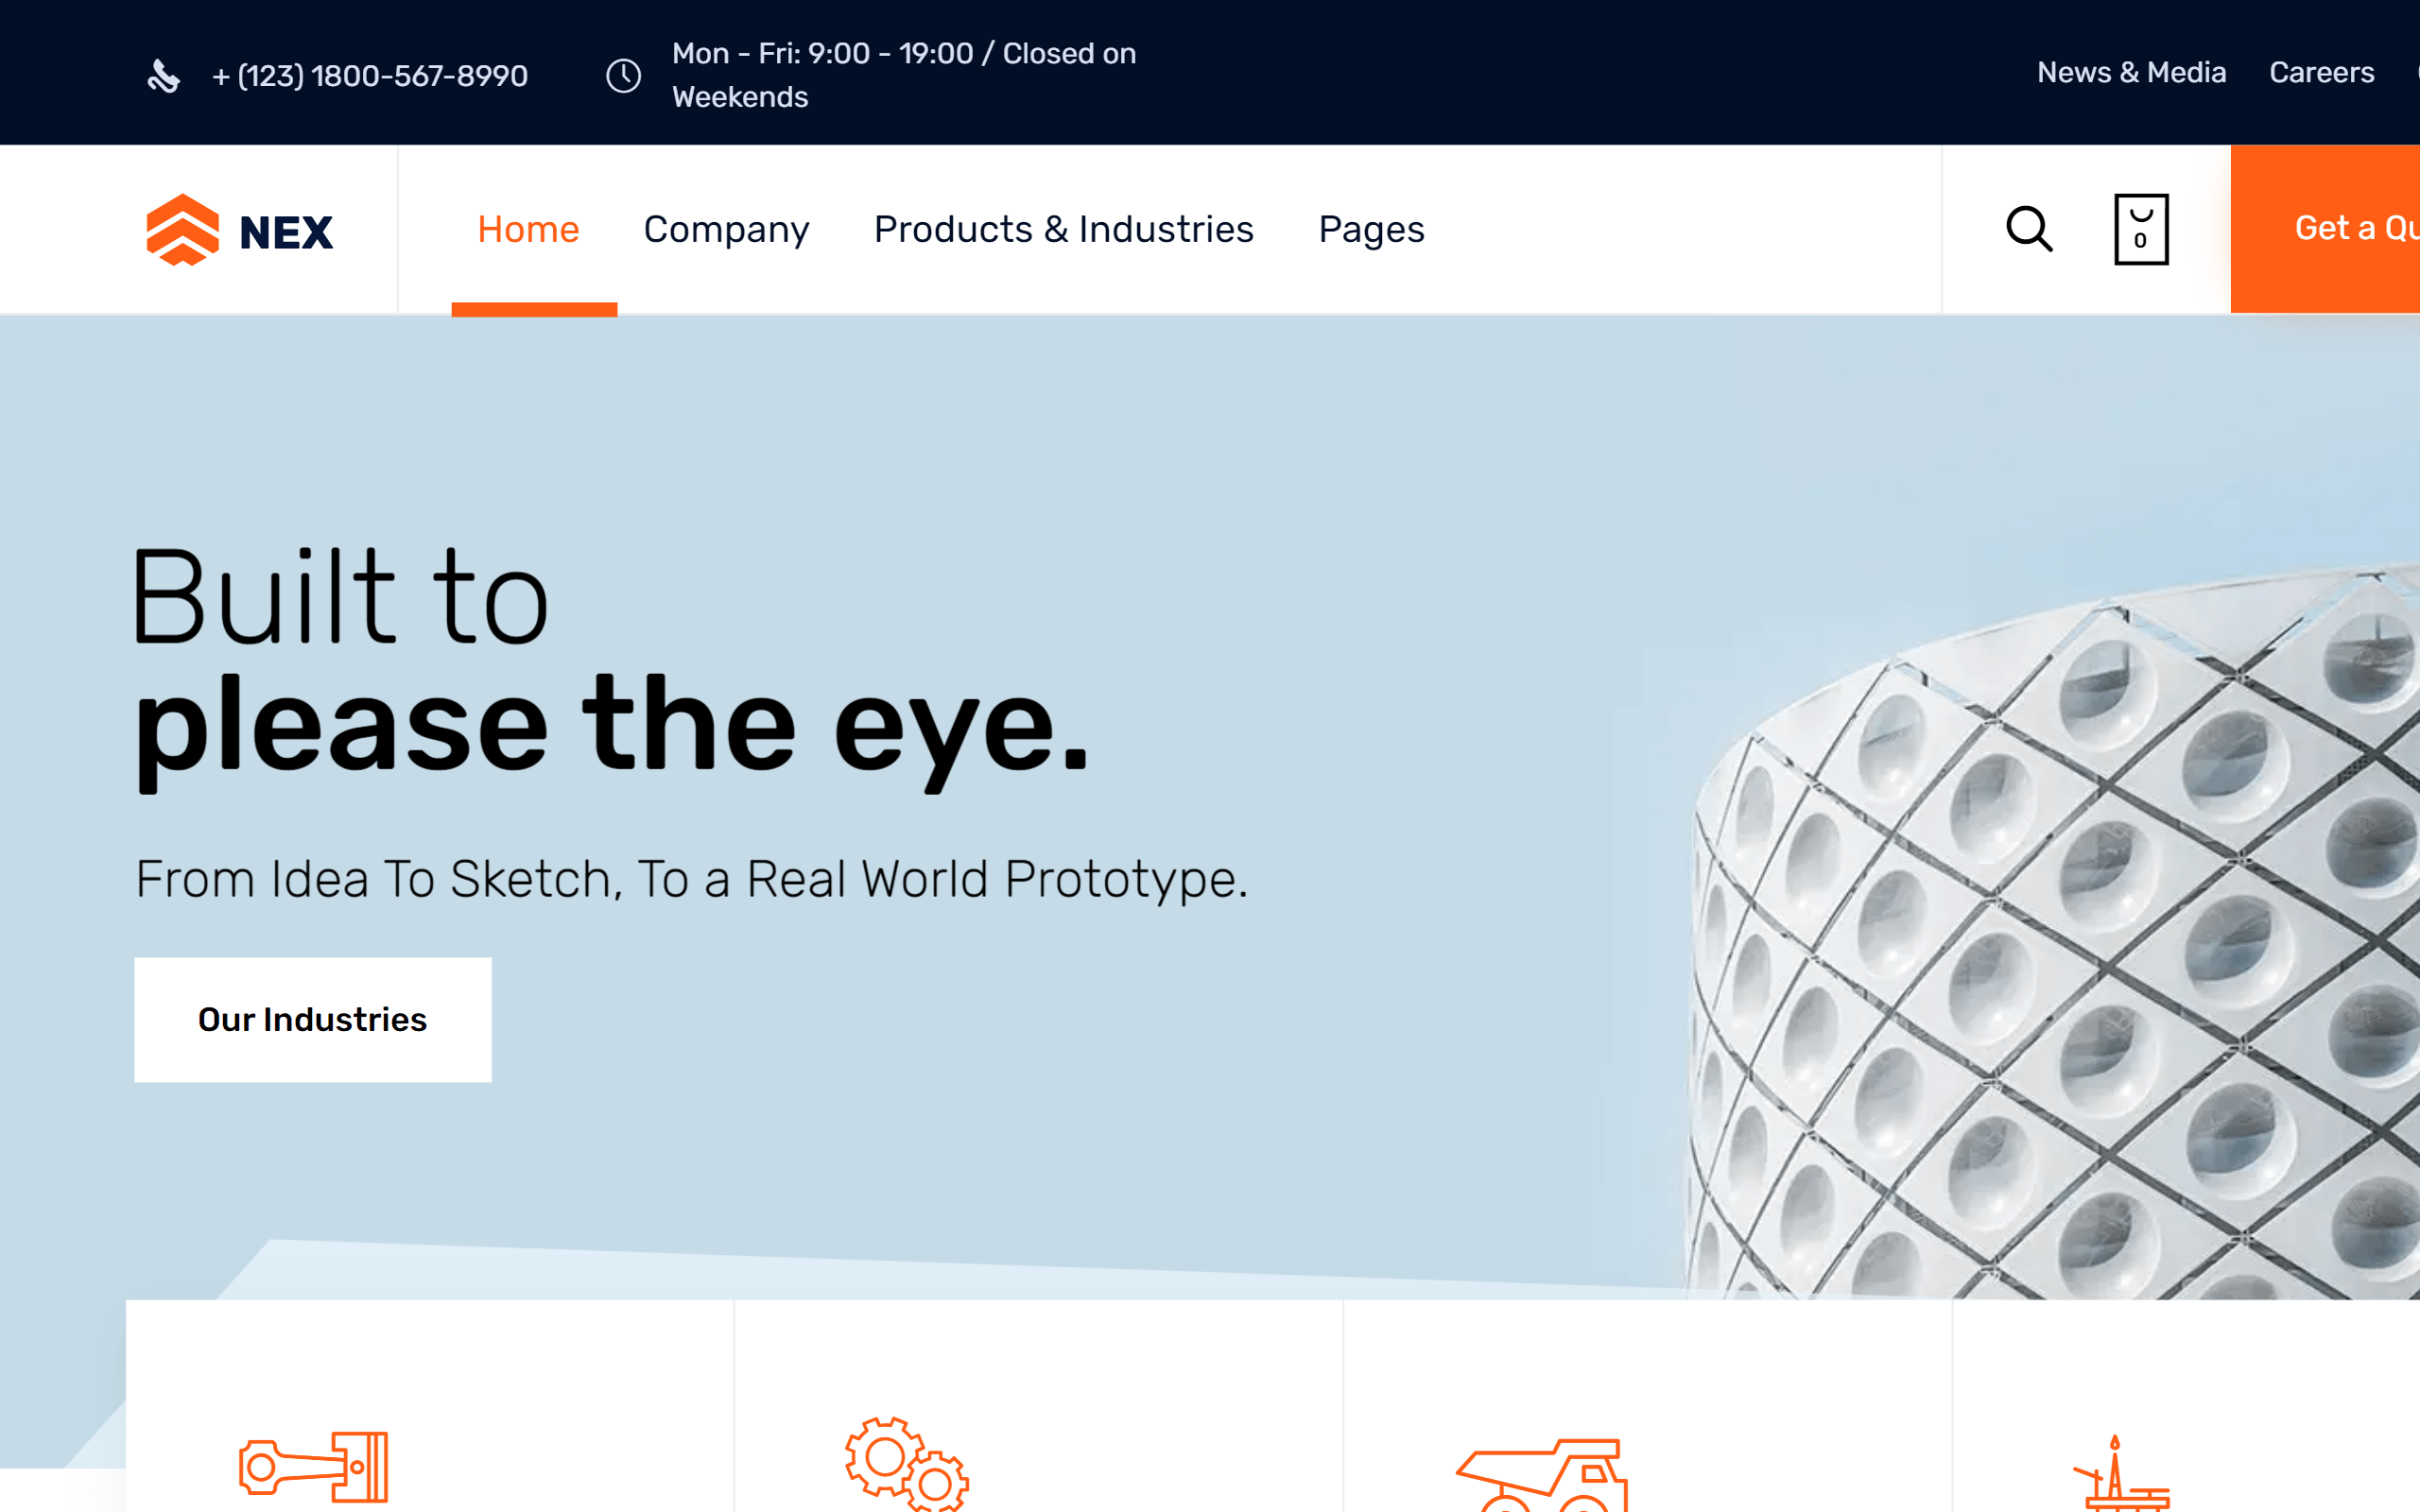Click the weekday opening hours text
2420x1512 pixels.
point(903,74)
